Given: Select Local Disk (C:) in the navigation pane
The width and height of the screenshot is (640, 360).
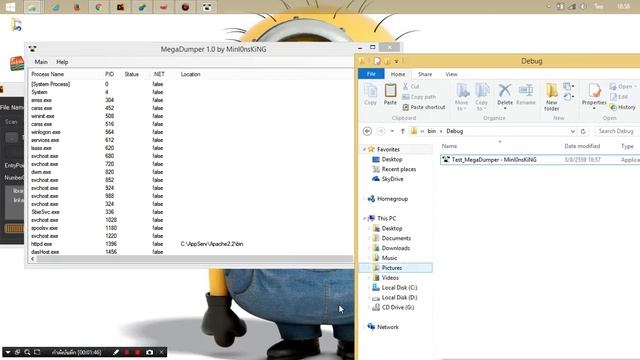Looking at the screenshot, I should [399, 287].
